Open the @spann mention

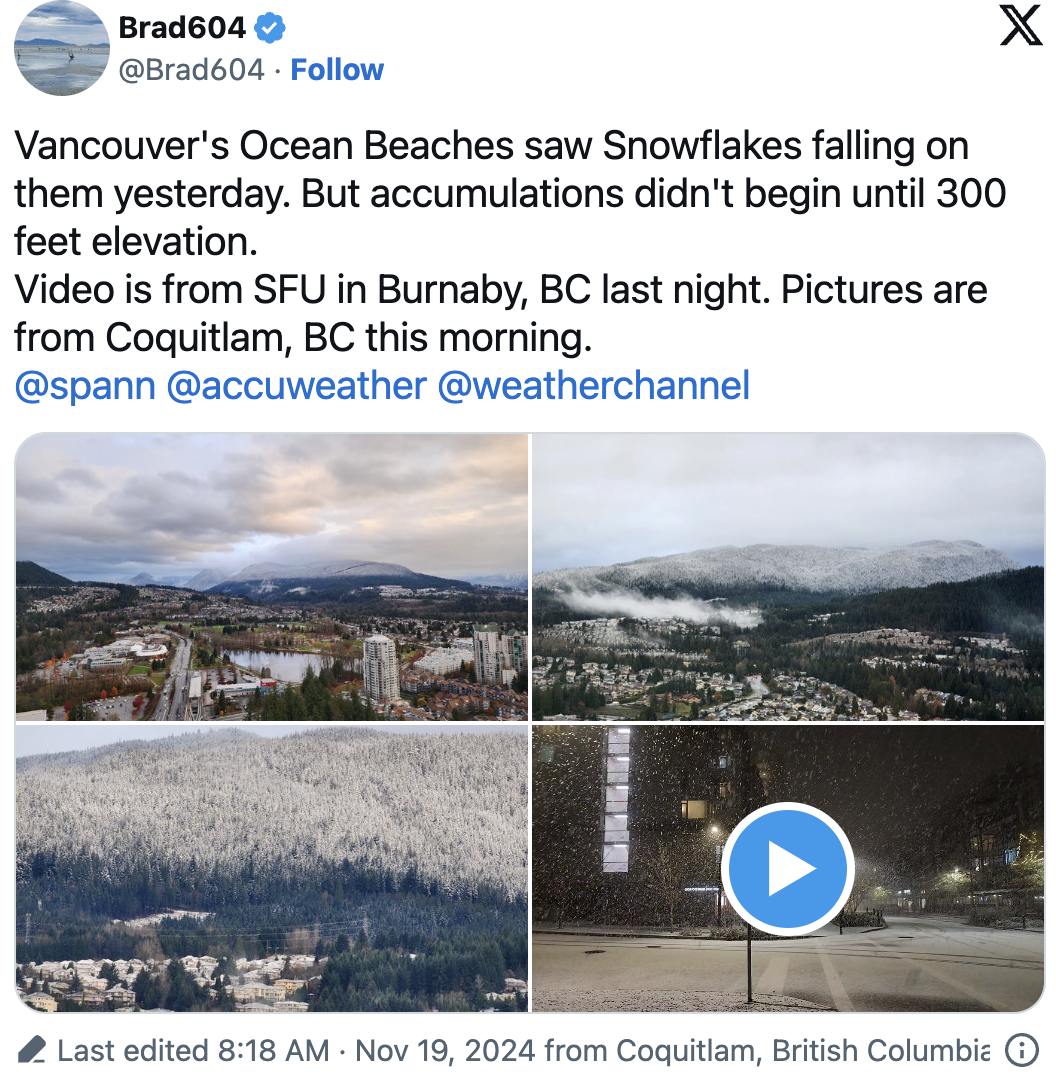(x=84, y=385)
